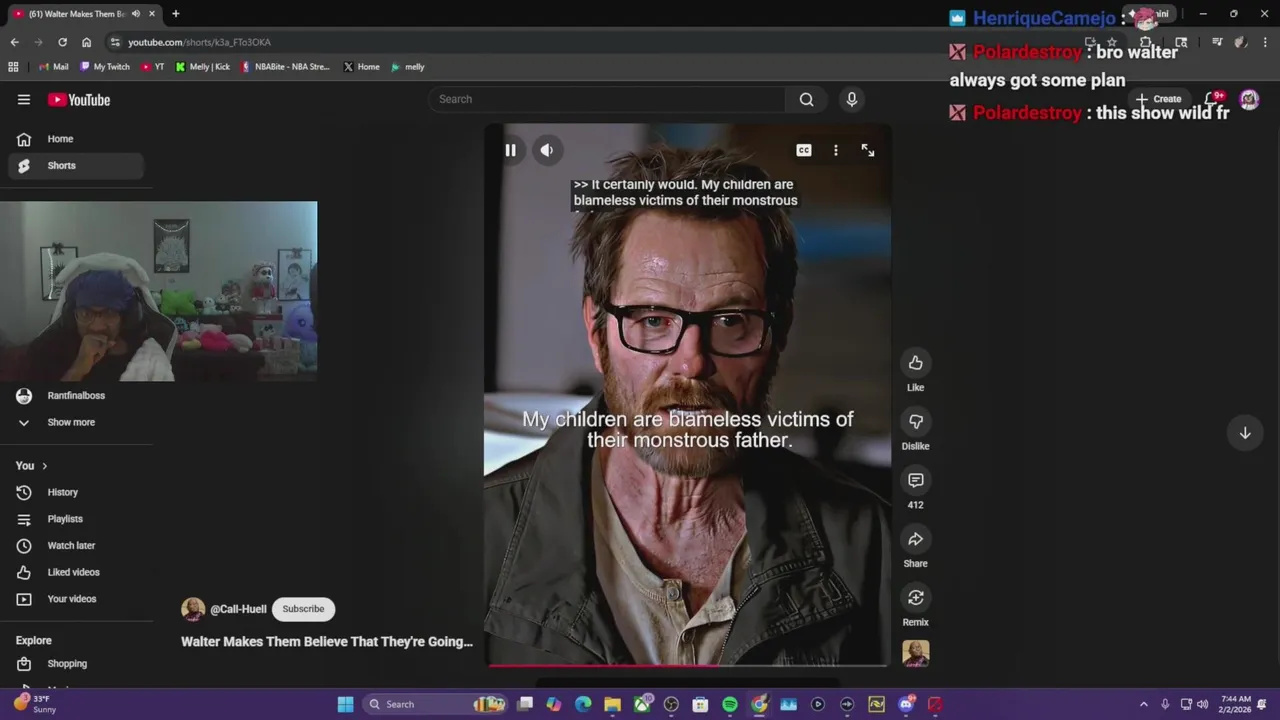Click the Windows taskbar Search box
This screenshot has width=1280, height=720.
point(433,704)
